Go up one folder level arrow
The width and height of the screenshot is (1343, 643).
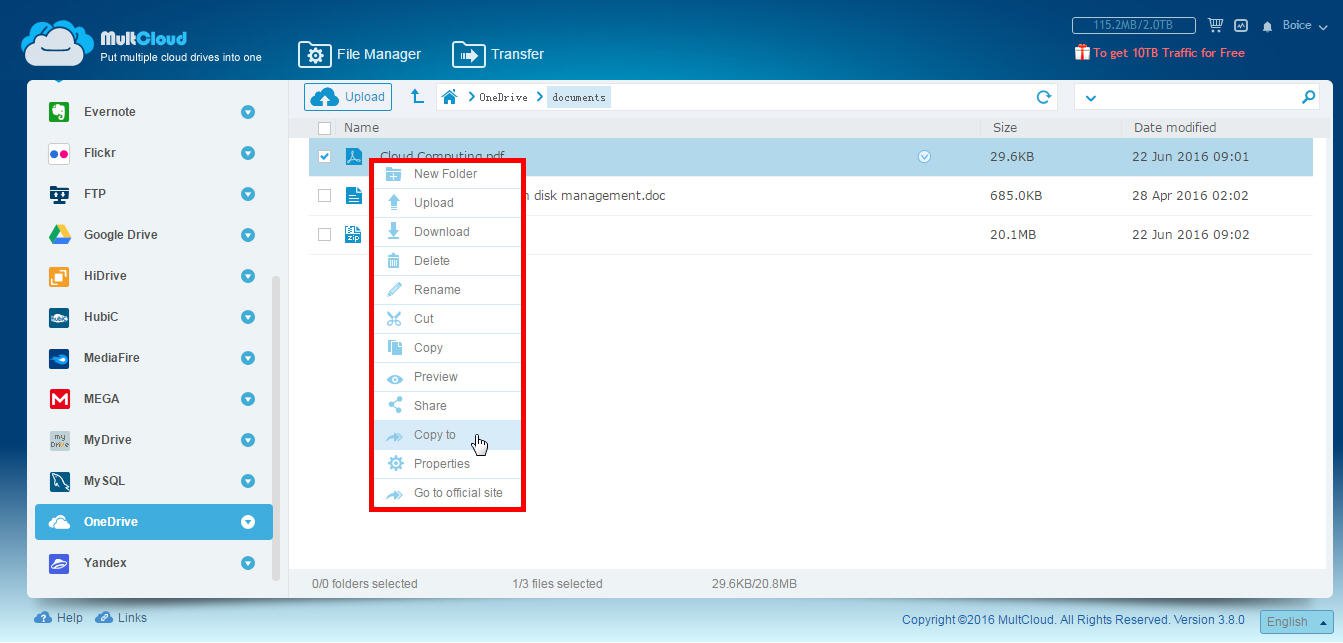[417, 97]
